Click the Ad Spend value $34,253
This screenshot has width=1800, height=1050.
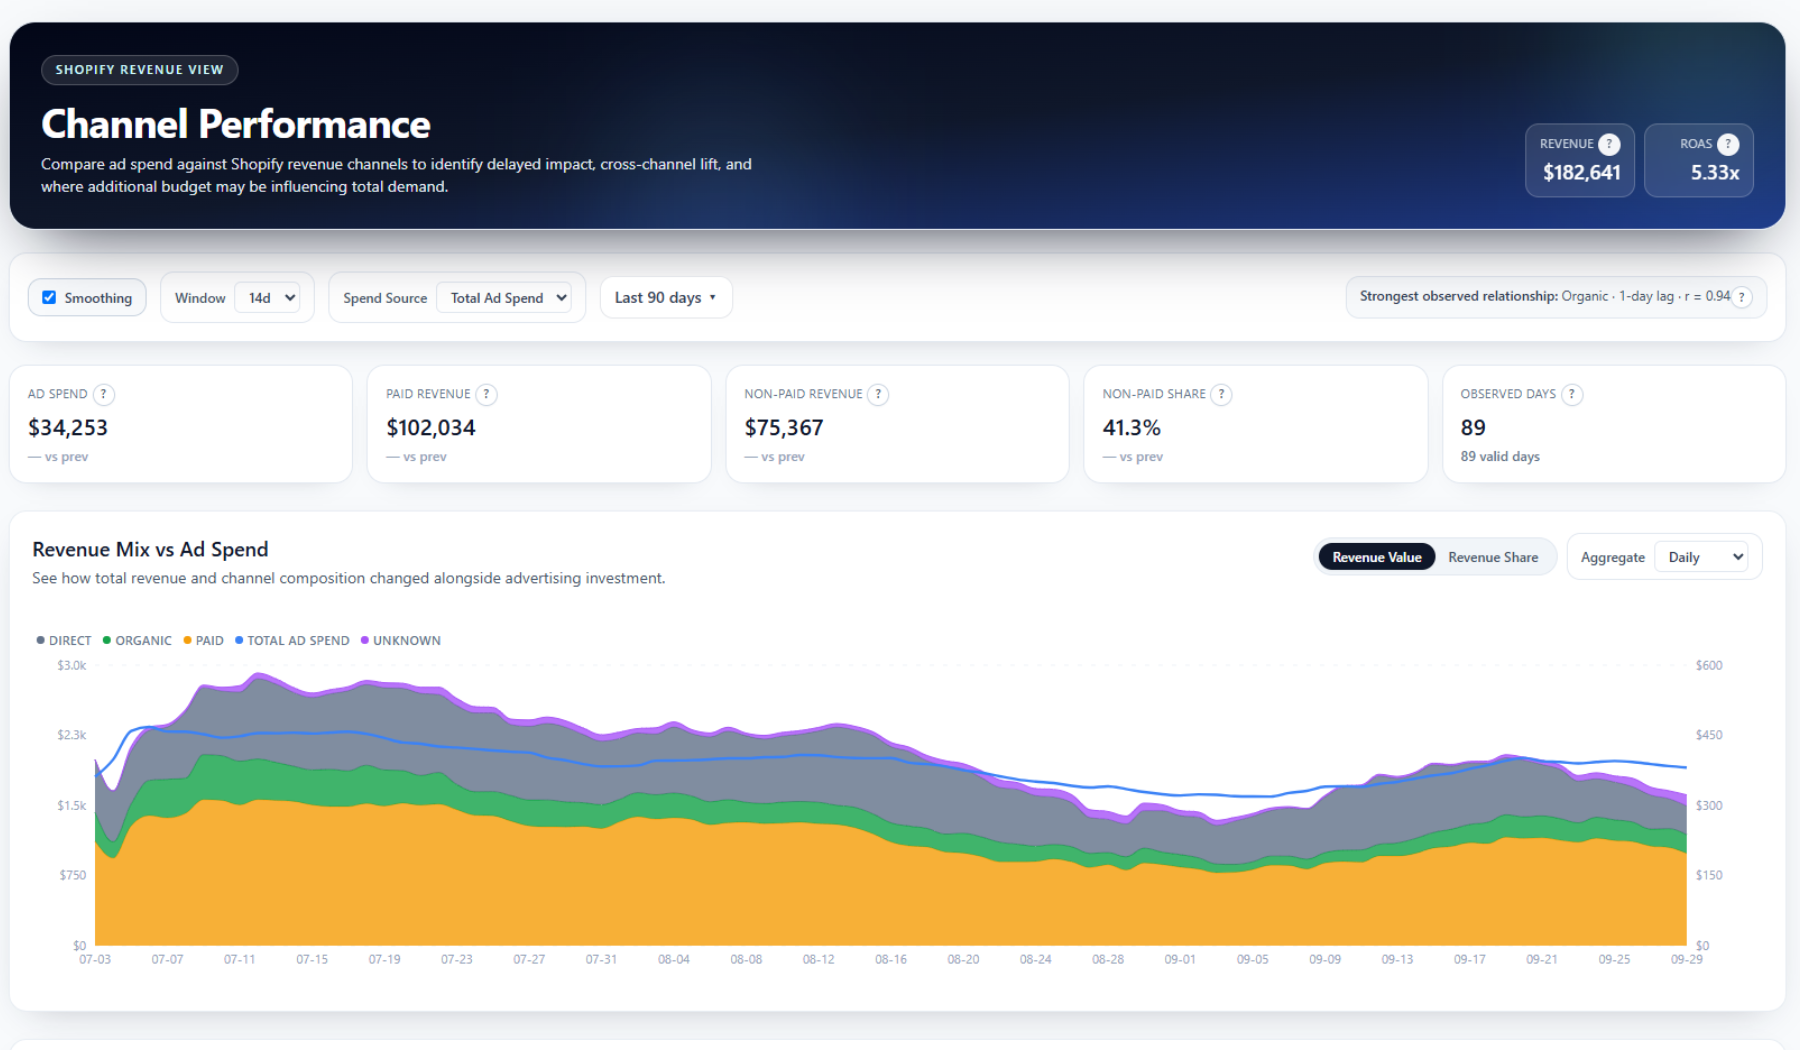(68, 428)
